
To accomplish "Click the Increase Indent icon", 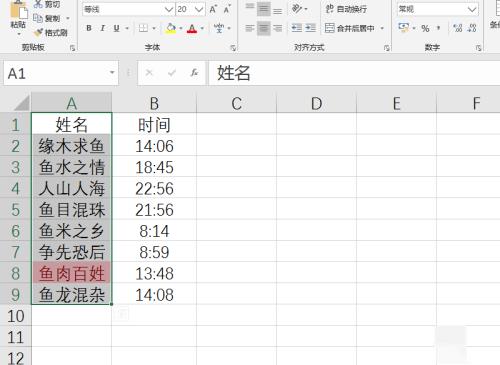I will (310, 28).
